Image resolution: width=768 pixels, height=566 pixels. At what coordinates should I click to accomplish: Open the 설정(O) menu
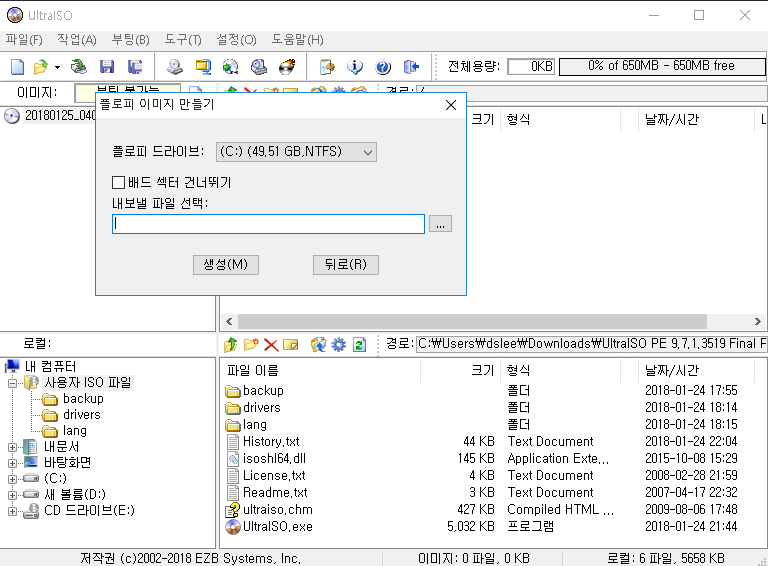point(237,40)
